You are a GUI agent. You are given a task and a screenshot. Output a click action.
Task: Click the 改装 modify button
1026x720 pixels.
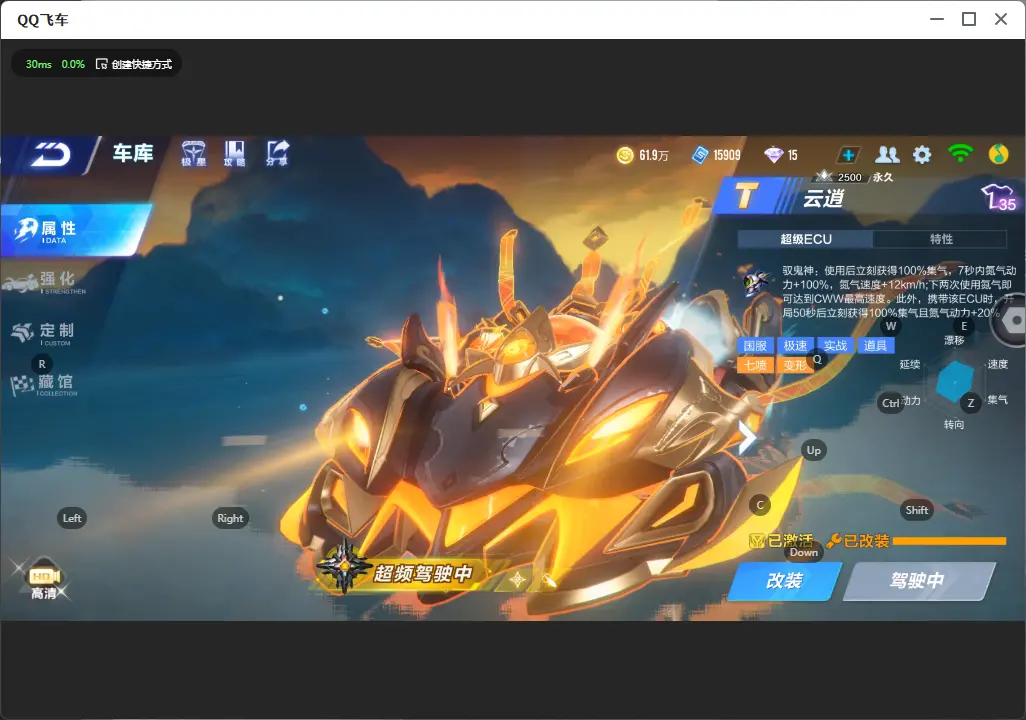785,581
